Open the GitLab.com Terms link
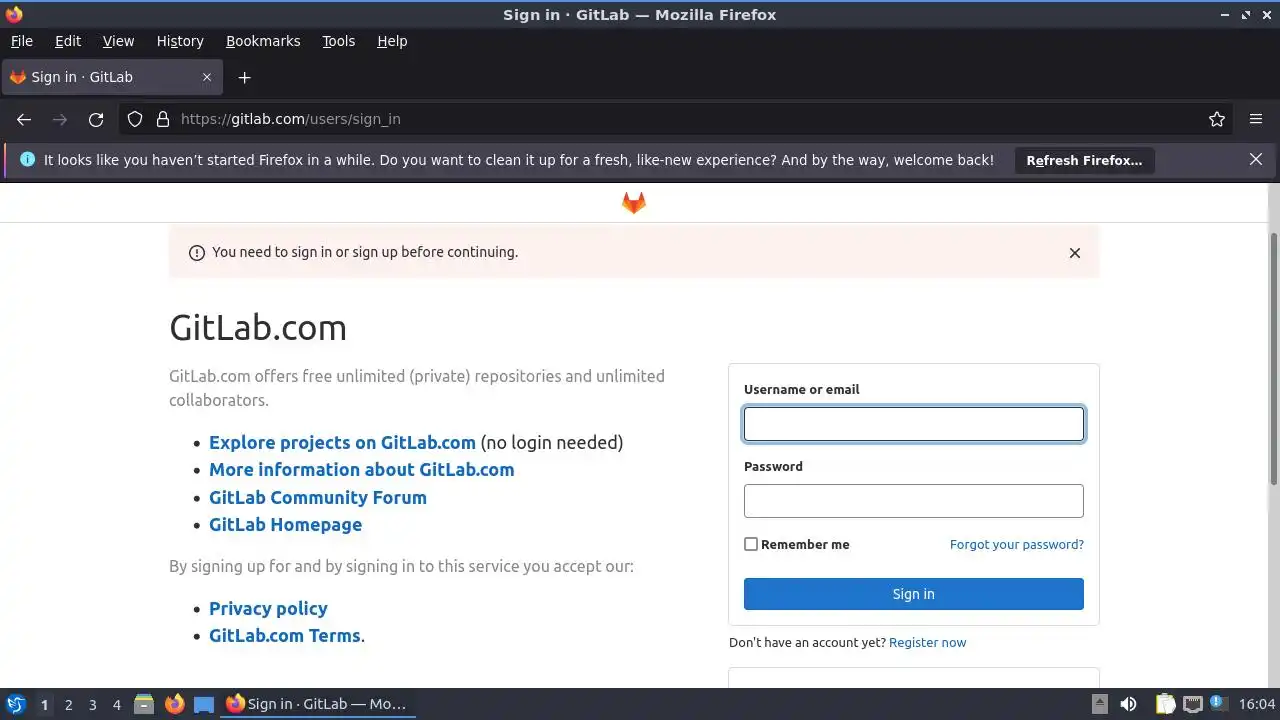The width and height of the screenshot is (1280, 720). (285, 636)
